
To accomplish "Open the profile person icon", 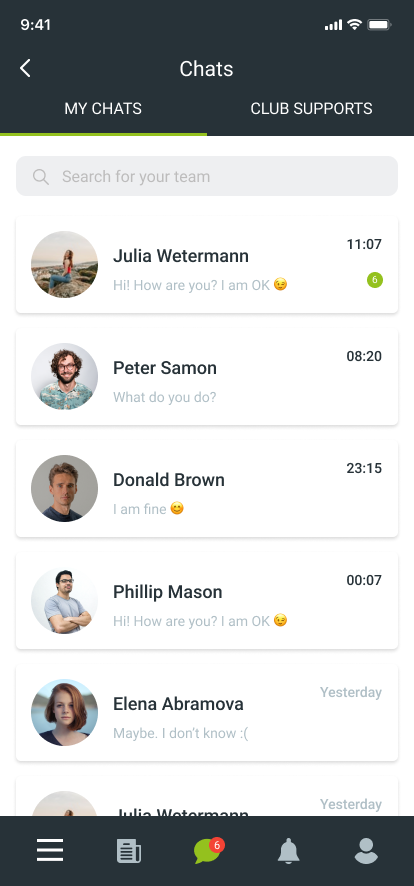I will (x=366, y=851).
